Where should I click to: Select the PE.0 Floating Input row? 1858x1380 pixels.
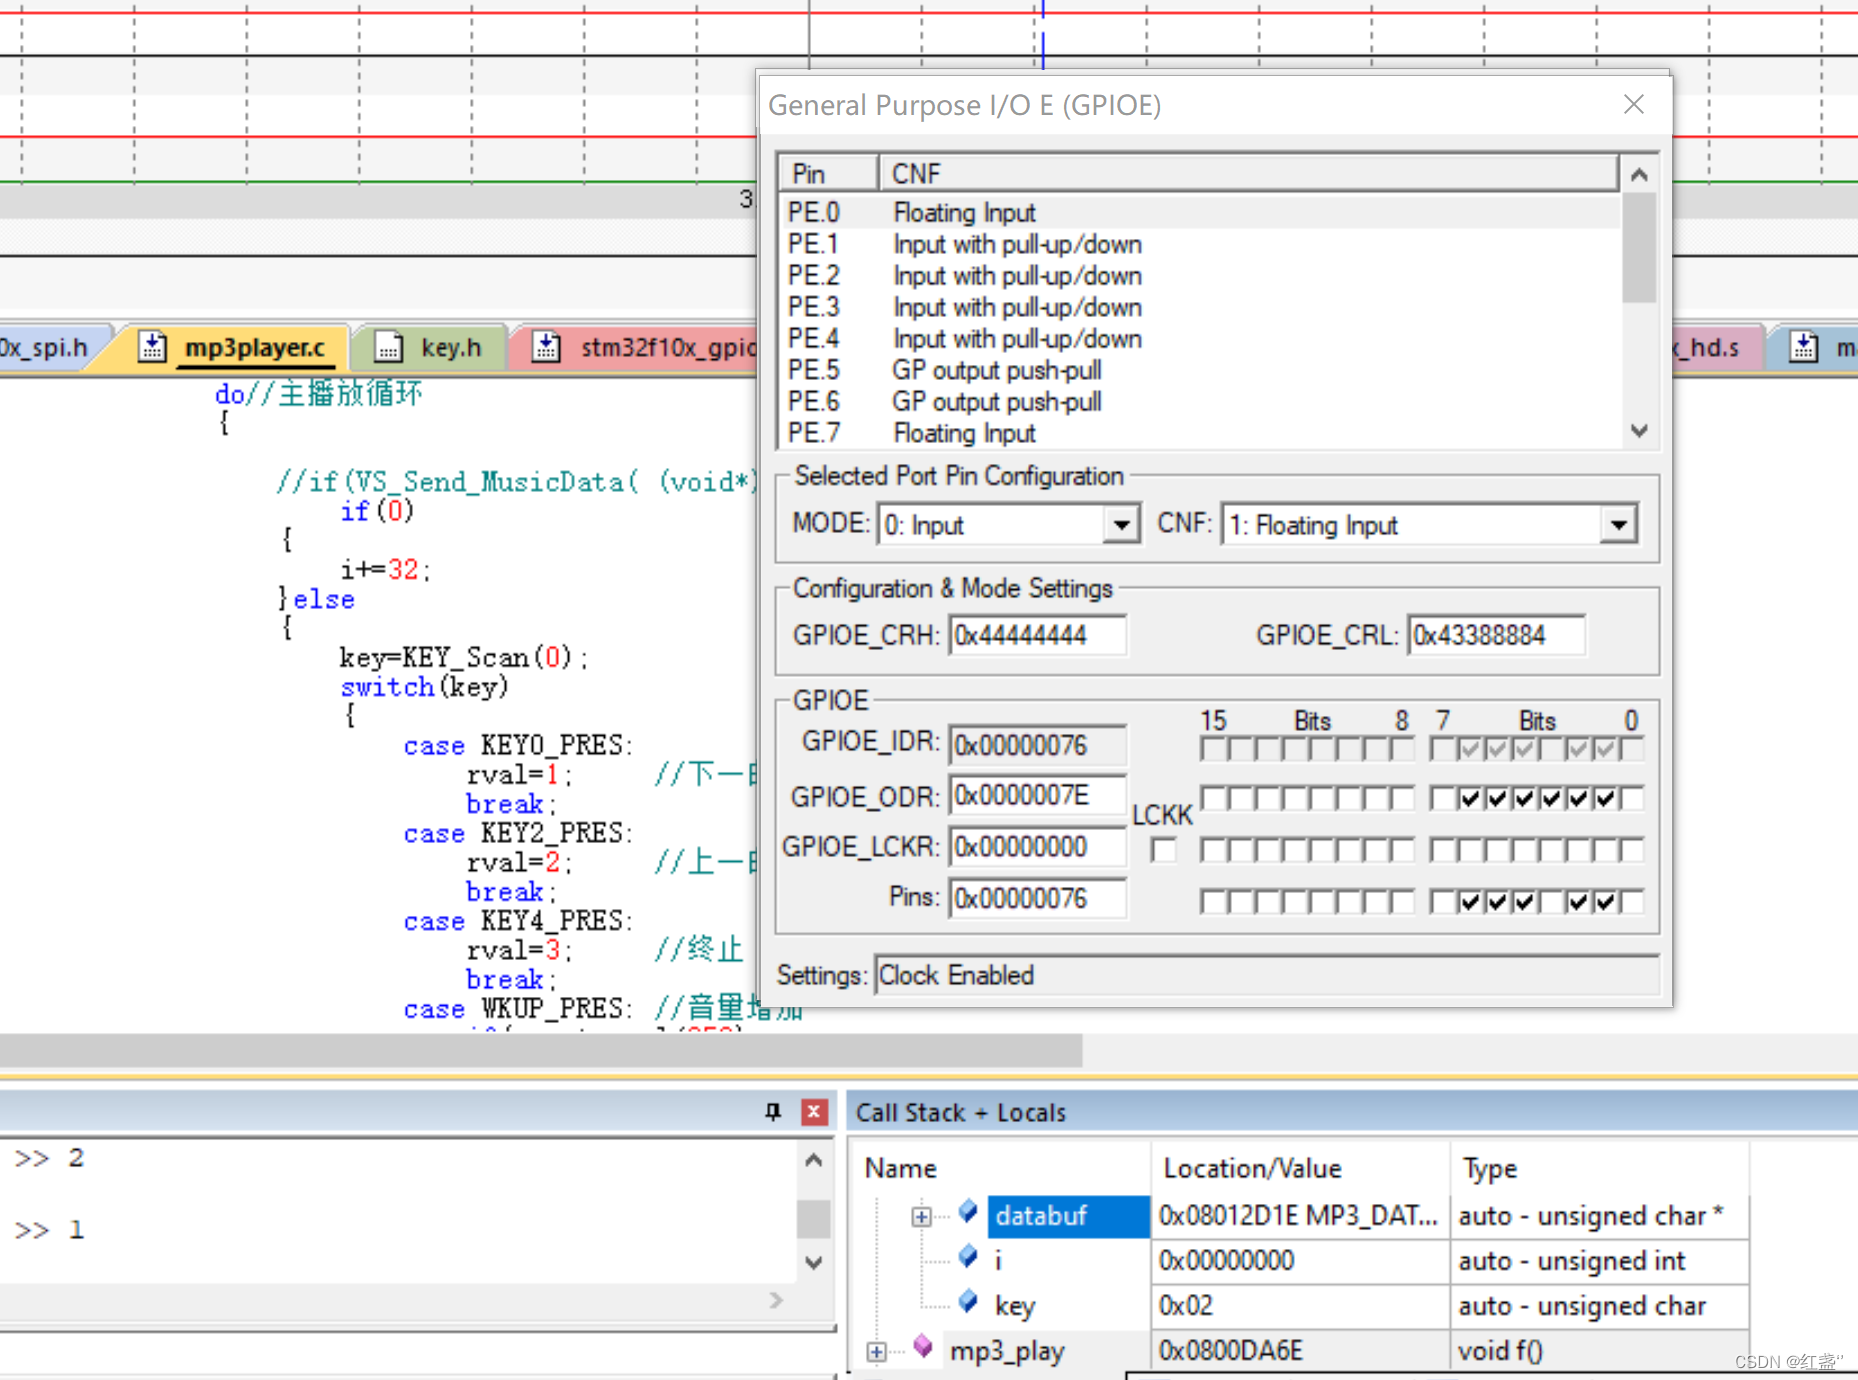(1199, 212)
